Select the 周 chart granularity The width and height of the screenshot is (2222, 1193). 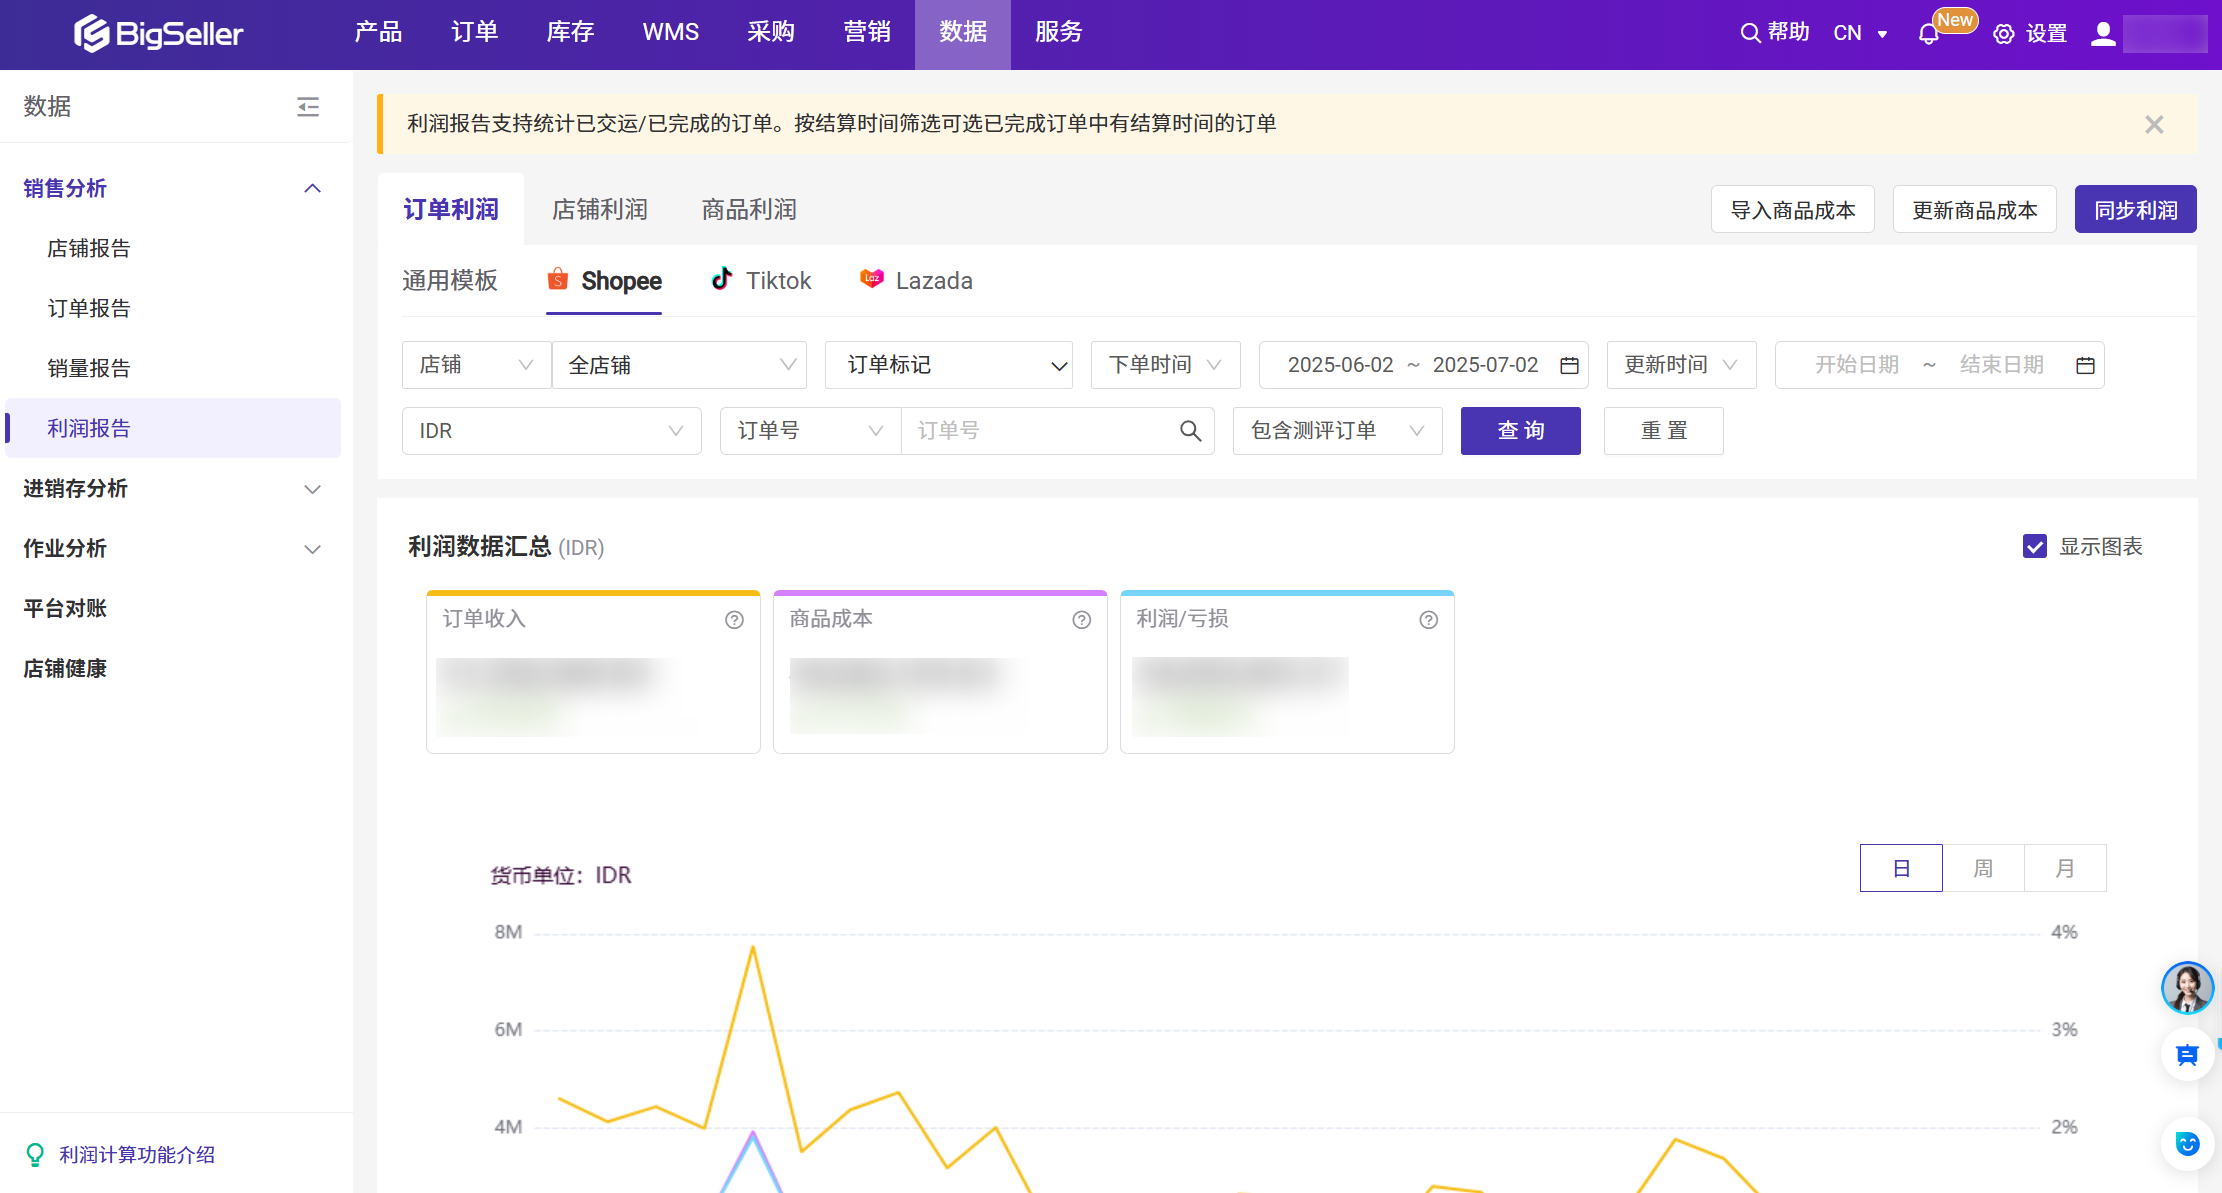[x=1983, y=868]
